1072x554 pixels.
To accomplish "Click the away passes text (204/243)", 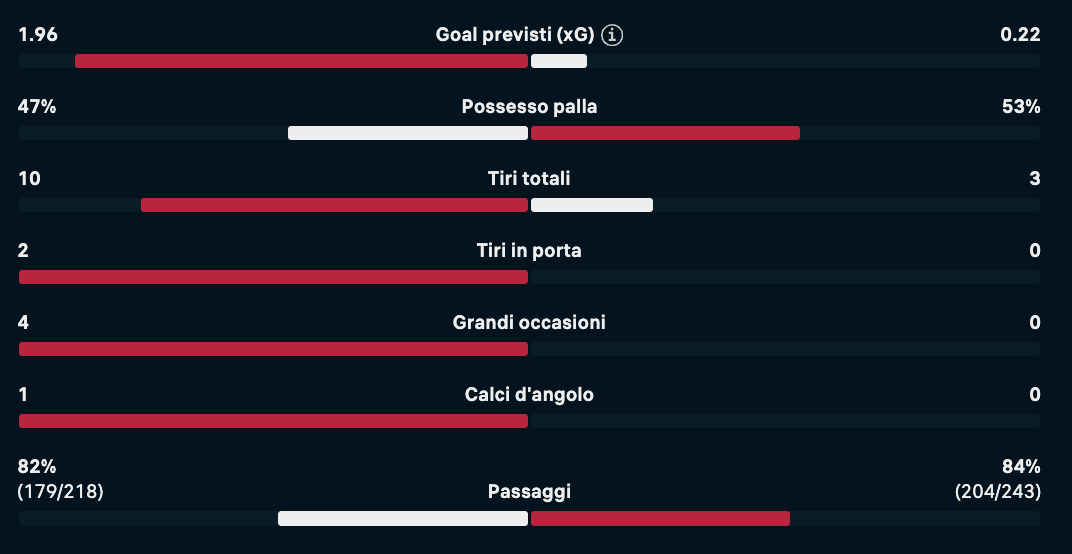I will pos(997,492).
